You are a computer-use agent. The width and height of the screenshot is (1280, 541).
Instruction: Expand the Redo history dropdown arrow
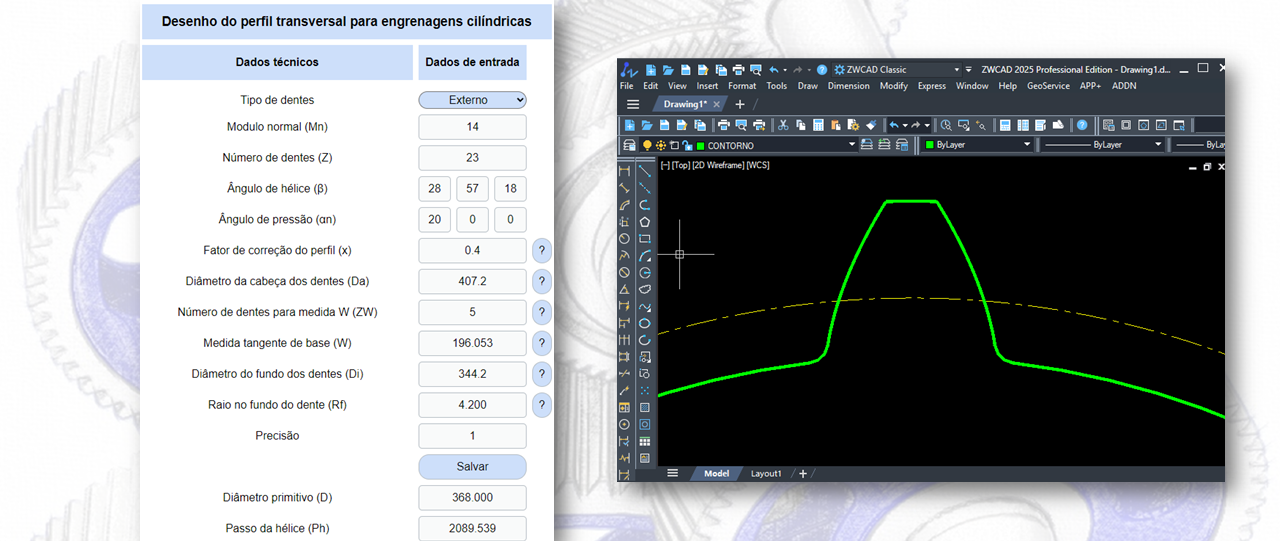[927, 125]
